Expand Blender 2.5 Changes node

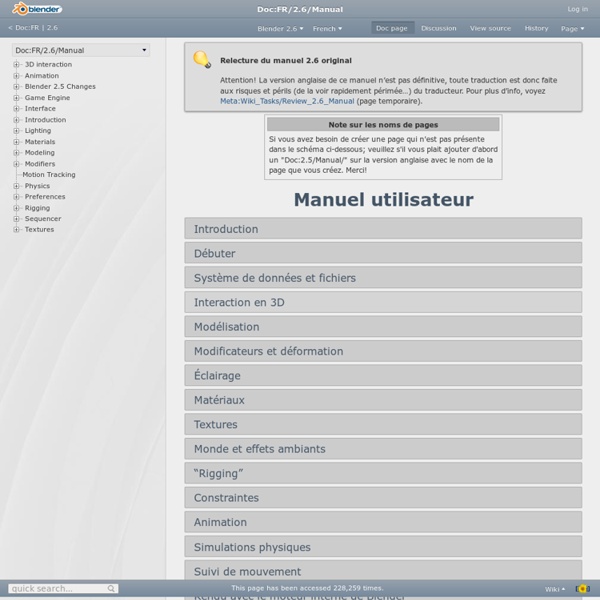pos(16,86)
